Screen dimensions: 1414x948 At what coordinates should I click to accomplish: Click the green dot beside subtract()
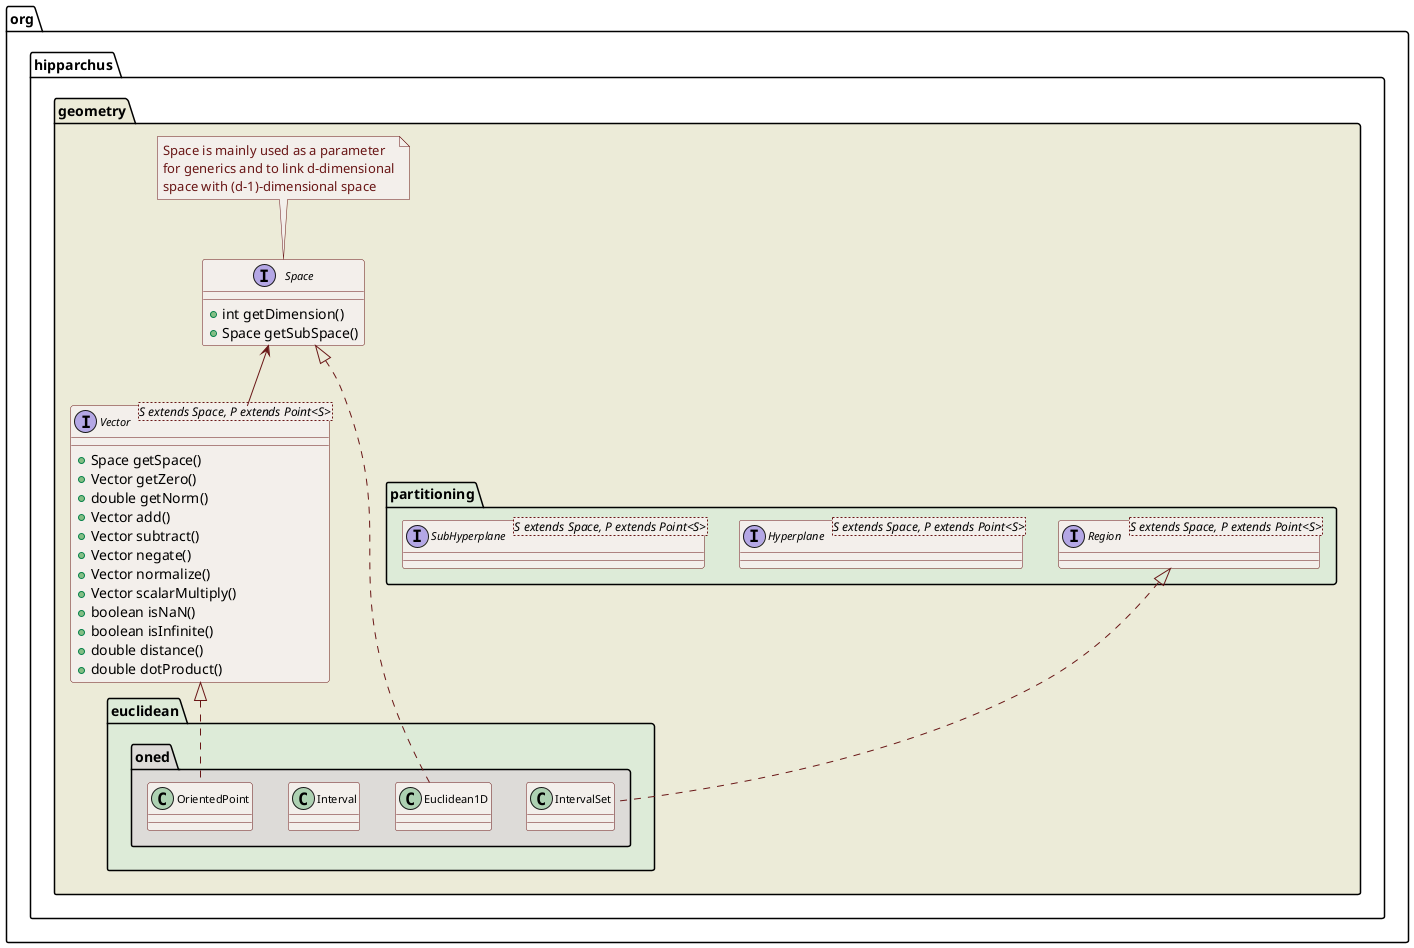click(x=81, y=537)
